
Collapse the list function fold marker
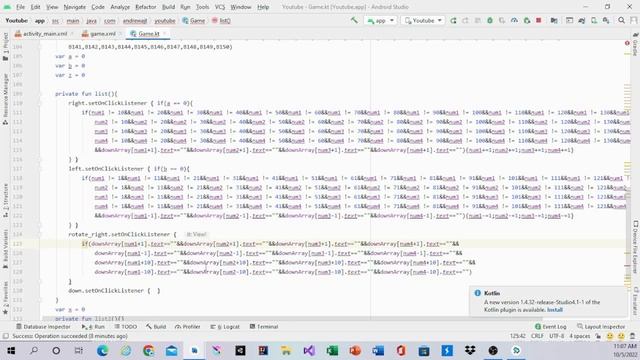(40, 94)
